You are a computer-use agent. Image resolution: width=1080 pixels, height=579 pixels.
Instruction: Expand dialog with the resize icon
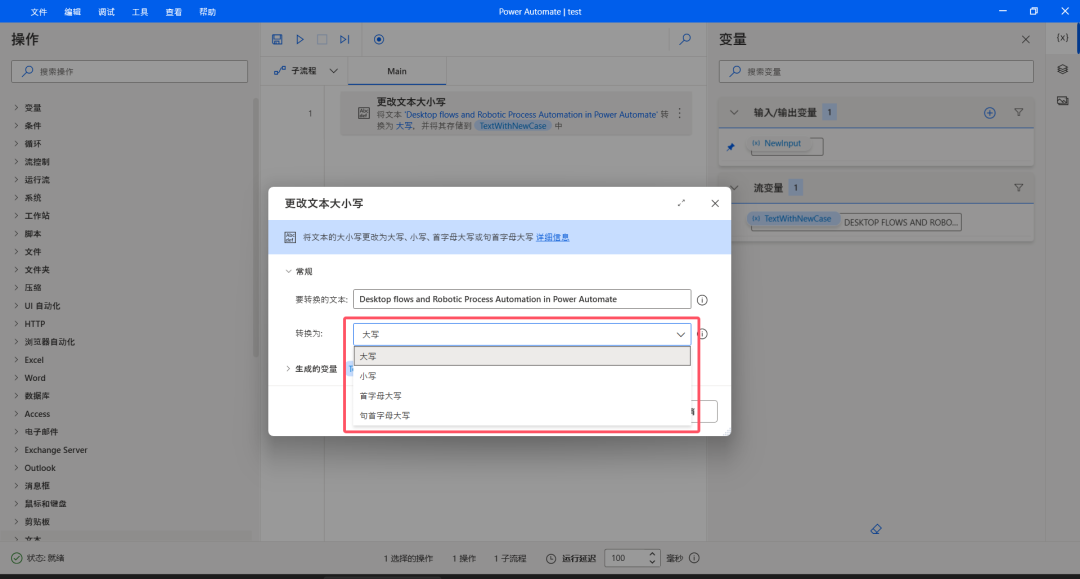click(x=682, y=203)
